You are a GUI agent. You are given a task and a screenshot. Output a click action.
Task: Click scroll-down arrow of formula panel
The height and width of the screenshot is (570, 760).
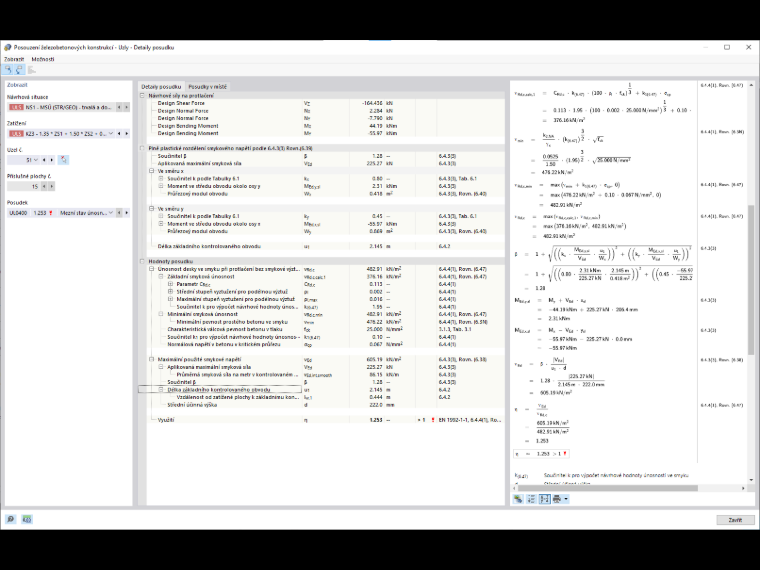tap(751, 480)
